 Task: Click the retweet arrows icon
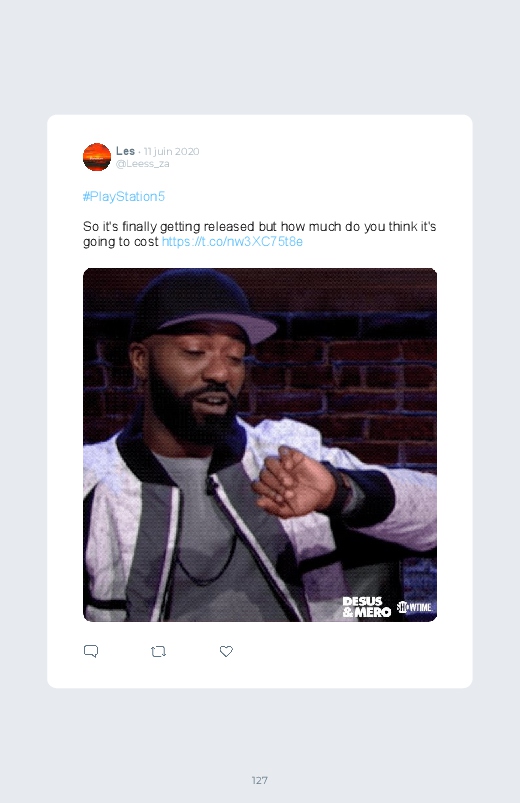pos(158,651)
